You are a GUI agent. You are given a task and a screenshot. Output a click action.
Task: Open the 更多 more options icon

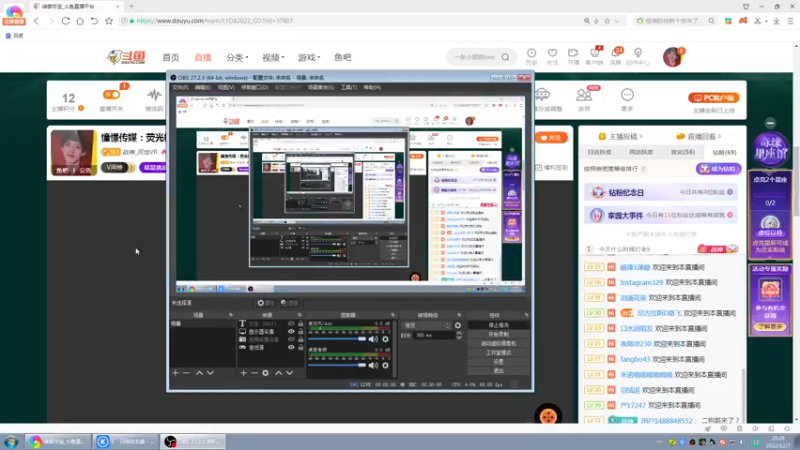pos(627,95)
